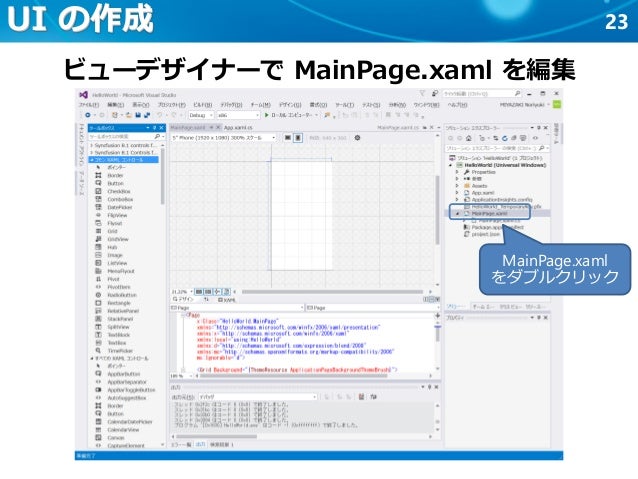
Task: Choose the DatePicker toolbox control
Action: click(x=120, y=207)
